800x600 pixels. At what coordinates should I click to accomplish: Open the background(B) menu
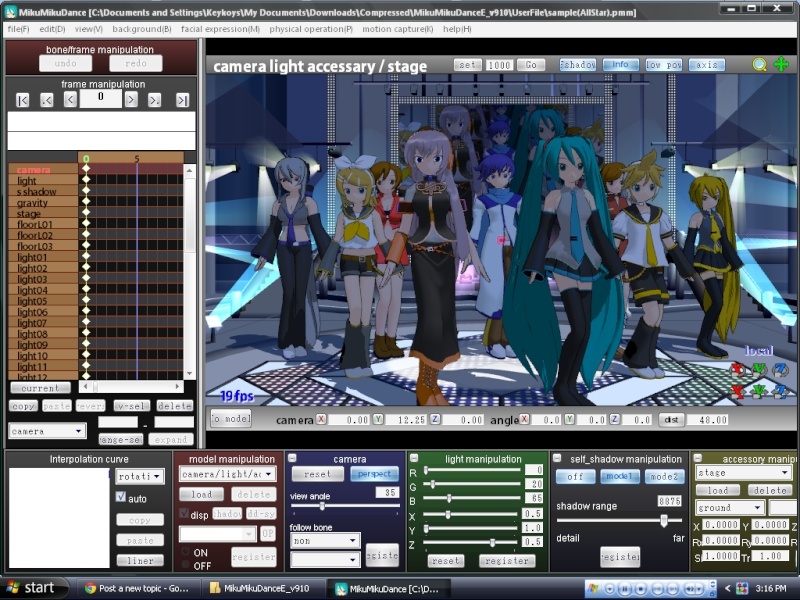(x=142, y=29)
